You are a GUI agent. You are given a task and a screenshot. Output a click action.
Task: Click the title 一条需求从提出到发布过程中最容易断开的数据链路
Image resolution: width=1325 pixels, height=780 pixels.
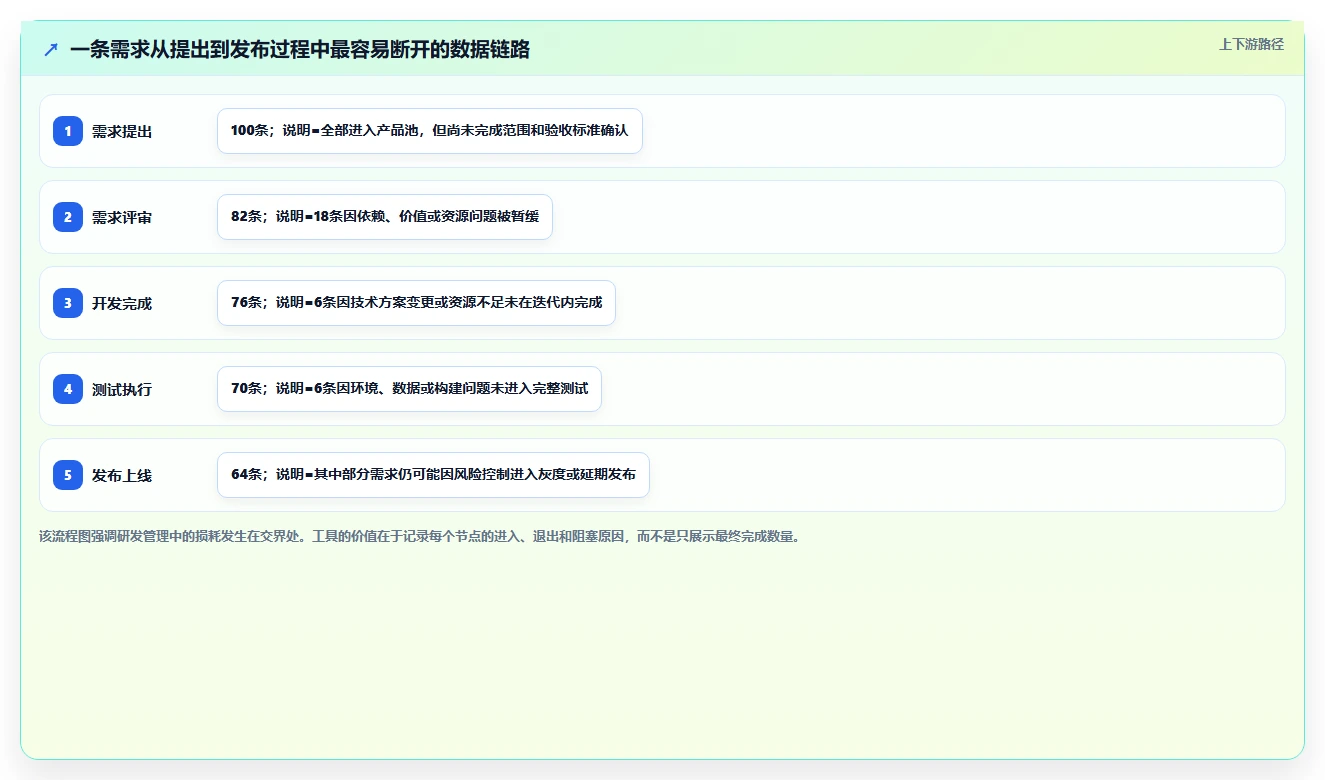pyautogui.click(x=300, y=50)
